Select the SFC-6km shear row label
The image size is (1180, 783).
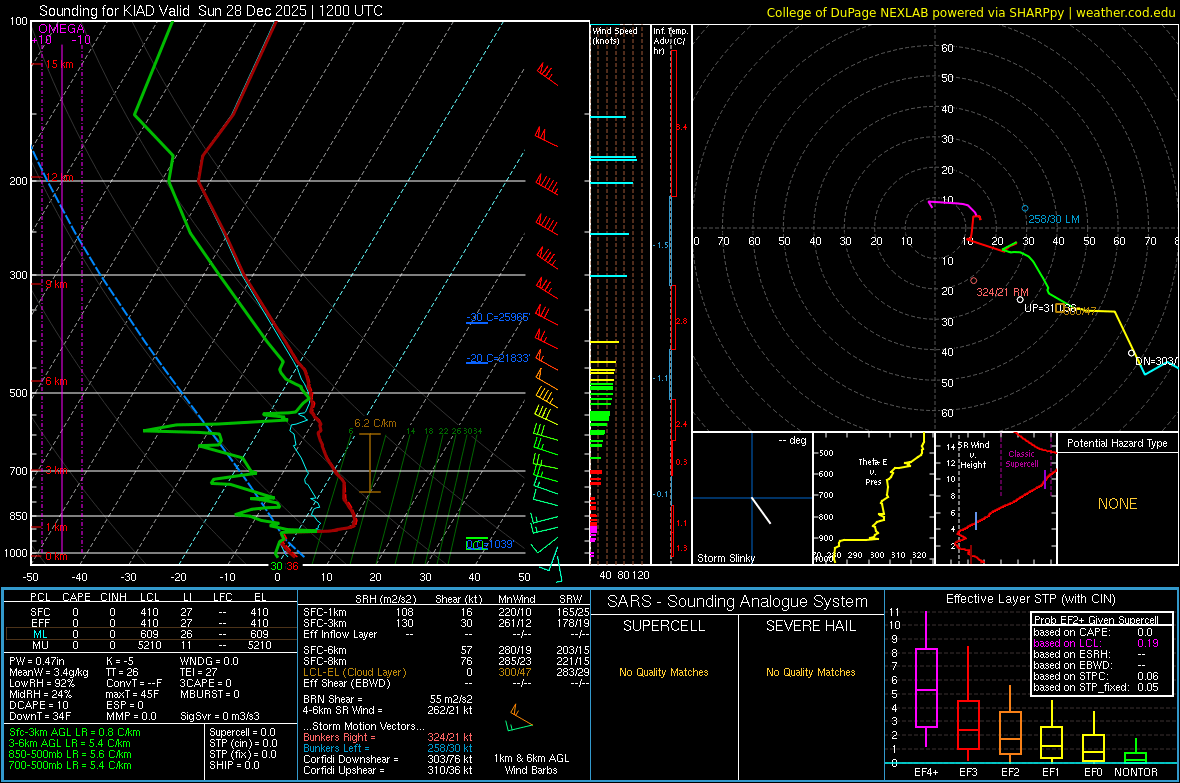(x=325, y=650)
